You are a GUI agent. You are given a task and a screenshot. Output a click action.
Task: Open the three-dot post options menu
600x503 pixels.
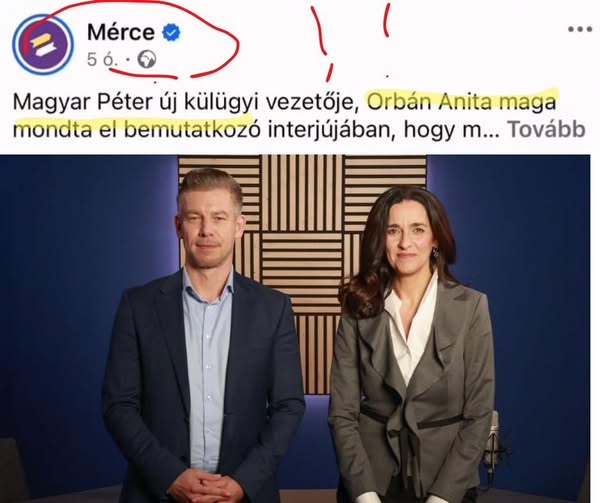(x=580, y=29)
